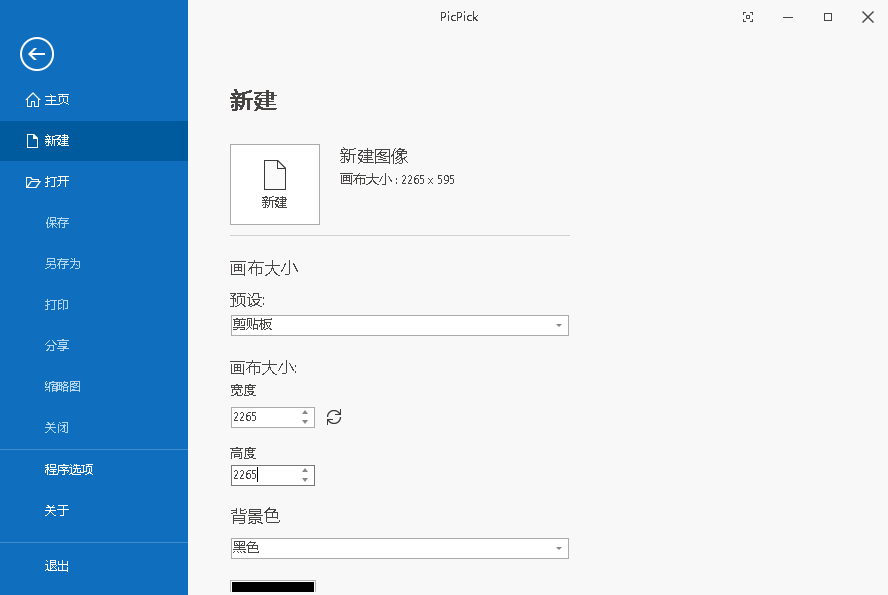Viewport: 888px width, 595px height.
Task: Open the 关于 about page
Action: (57, 510)
